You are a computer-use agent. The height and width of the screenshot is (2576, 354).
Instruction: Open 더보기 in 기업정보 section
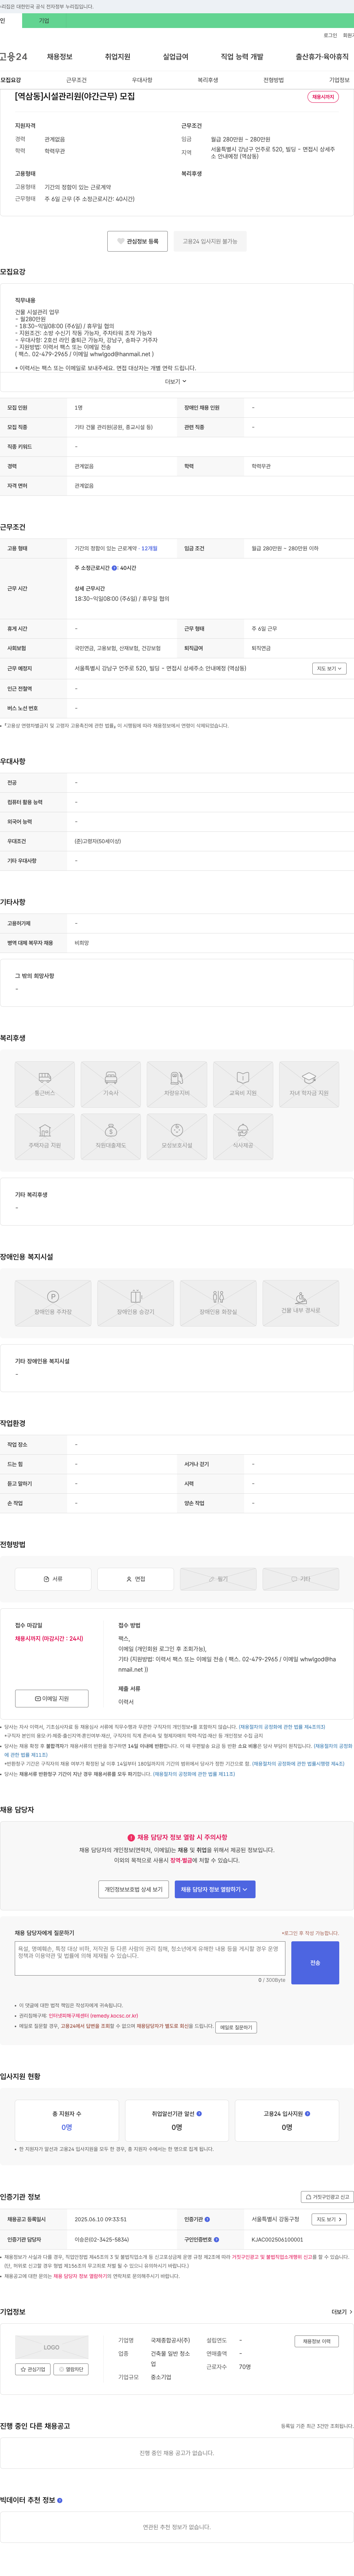coord(341,2312)
